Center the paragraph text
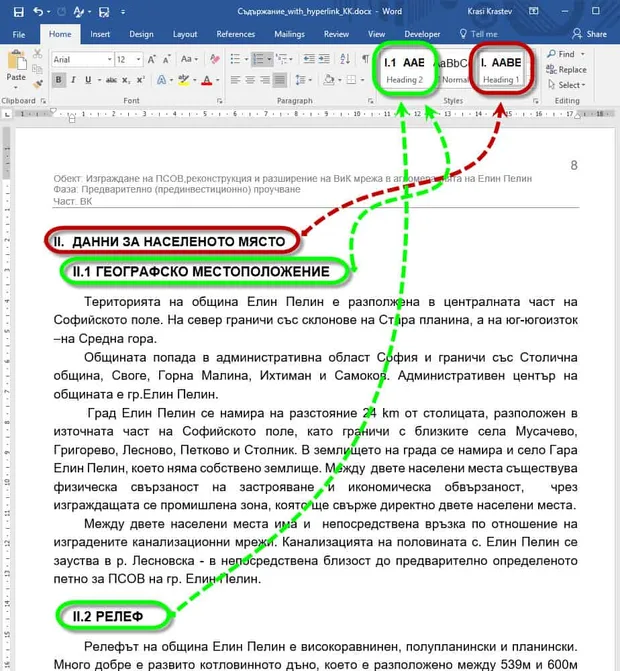The width and height of the screenshot is (620, 671). click(250, 80)
